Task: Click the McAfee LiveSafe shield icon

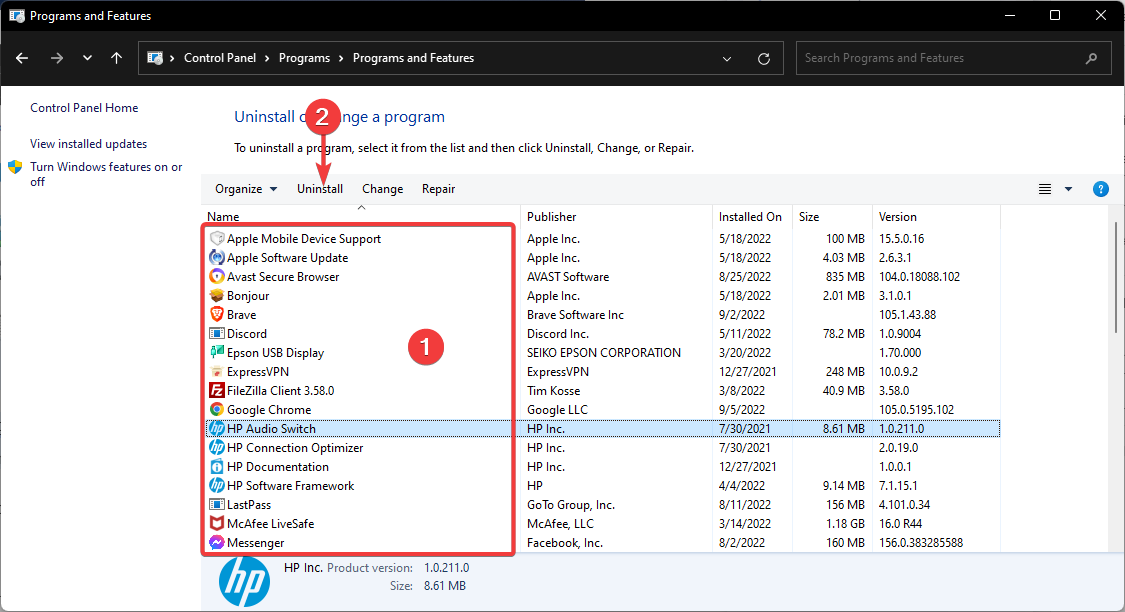Action: click(217, 524)
